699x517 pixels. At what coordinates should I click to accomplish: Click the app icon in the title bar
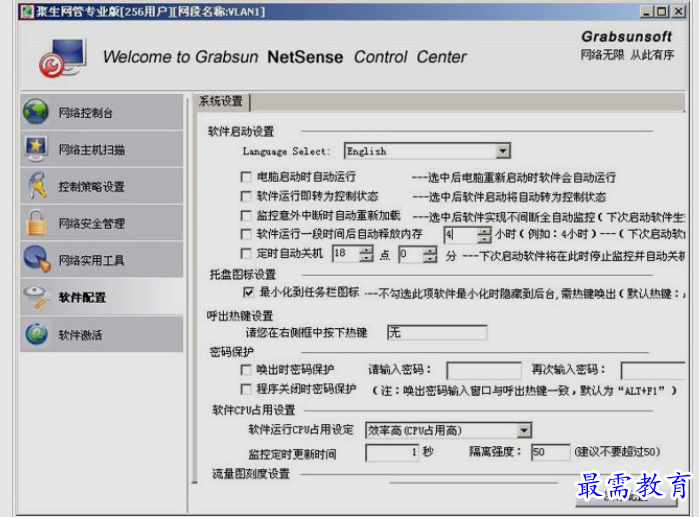(x=27, y=12)
